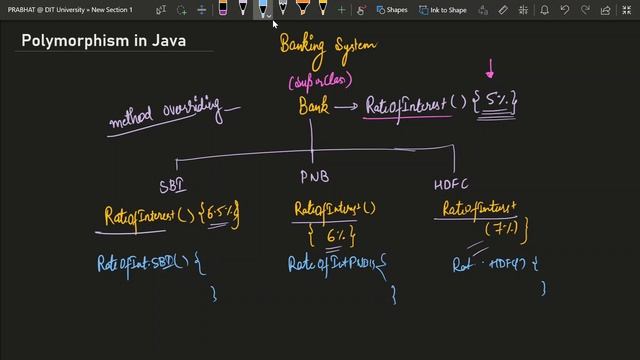Screen dimensions: 640x360
Task: Select the yellow pen
Action: (323, 8)
